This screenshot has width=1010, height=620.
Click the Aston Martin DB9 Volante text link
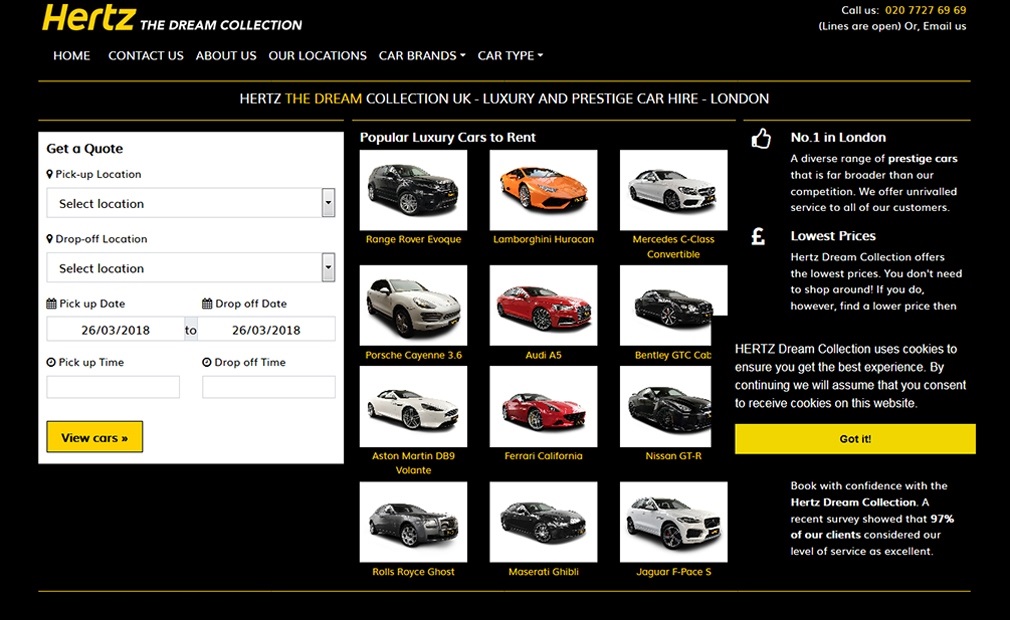414,463
